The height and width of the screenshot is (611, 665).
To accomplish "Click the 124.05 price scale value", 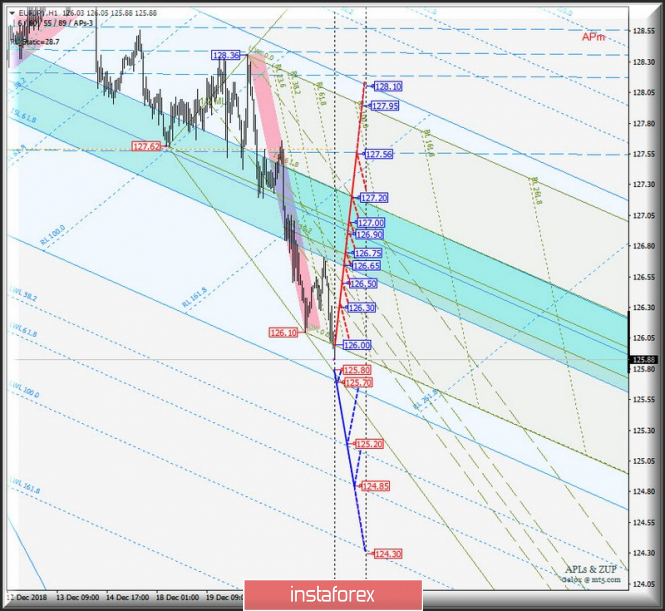I will (643, 584).
